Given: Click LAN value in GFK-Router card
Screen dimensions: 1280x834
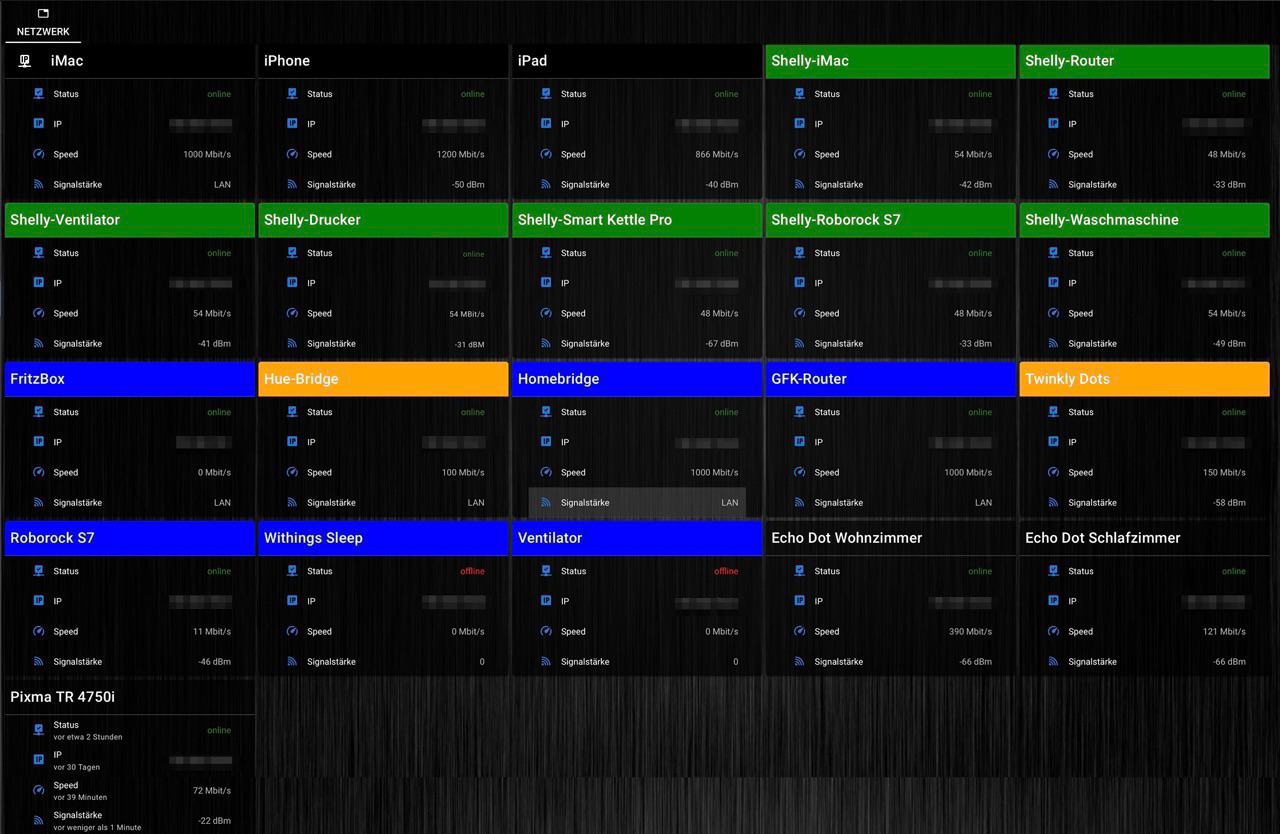Looking at the screenshot, I should (984, 502).
